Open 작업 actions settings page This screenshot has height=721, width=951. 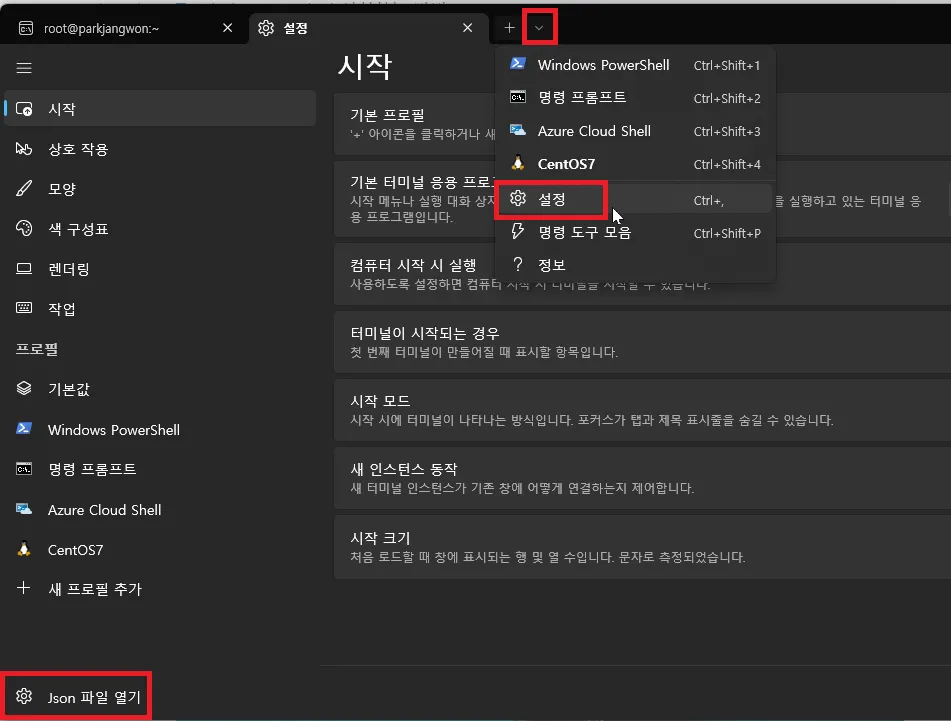160,309
